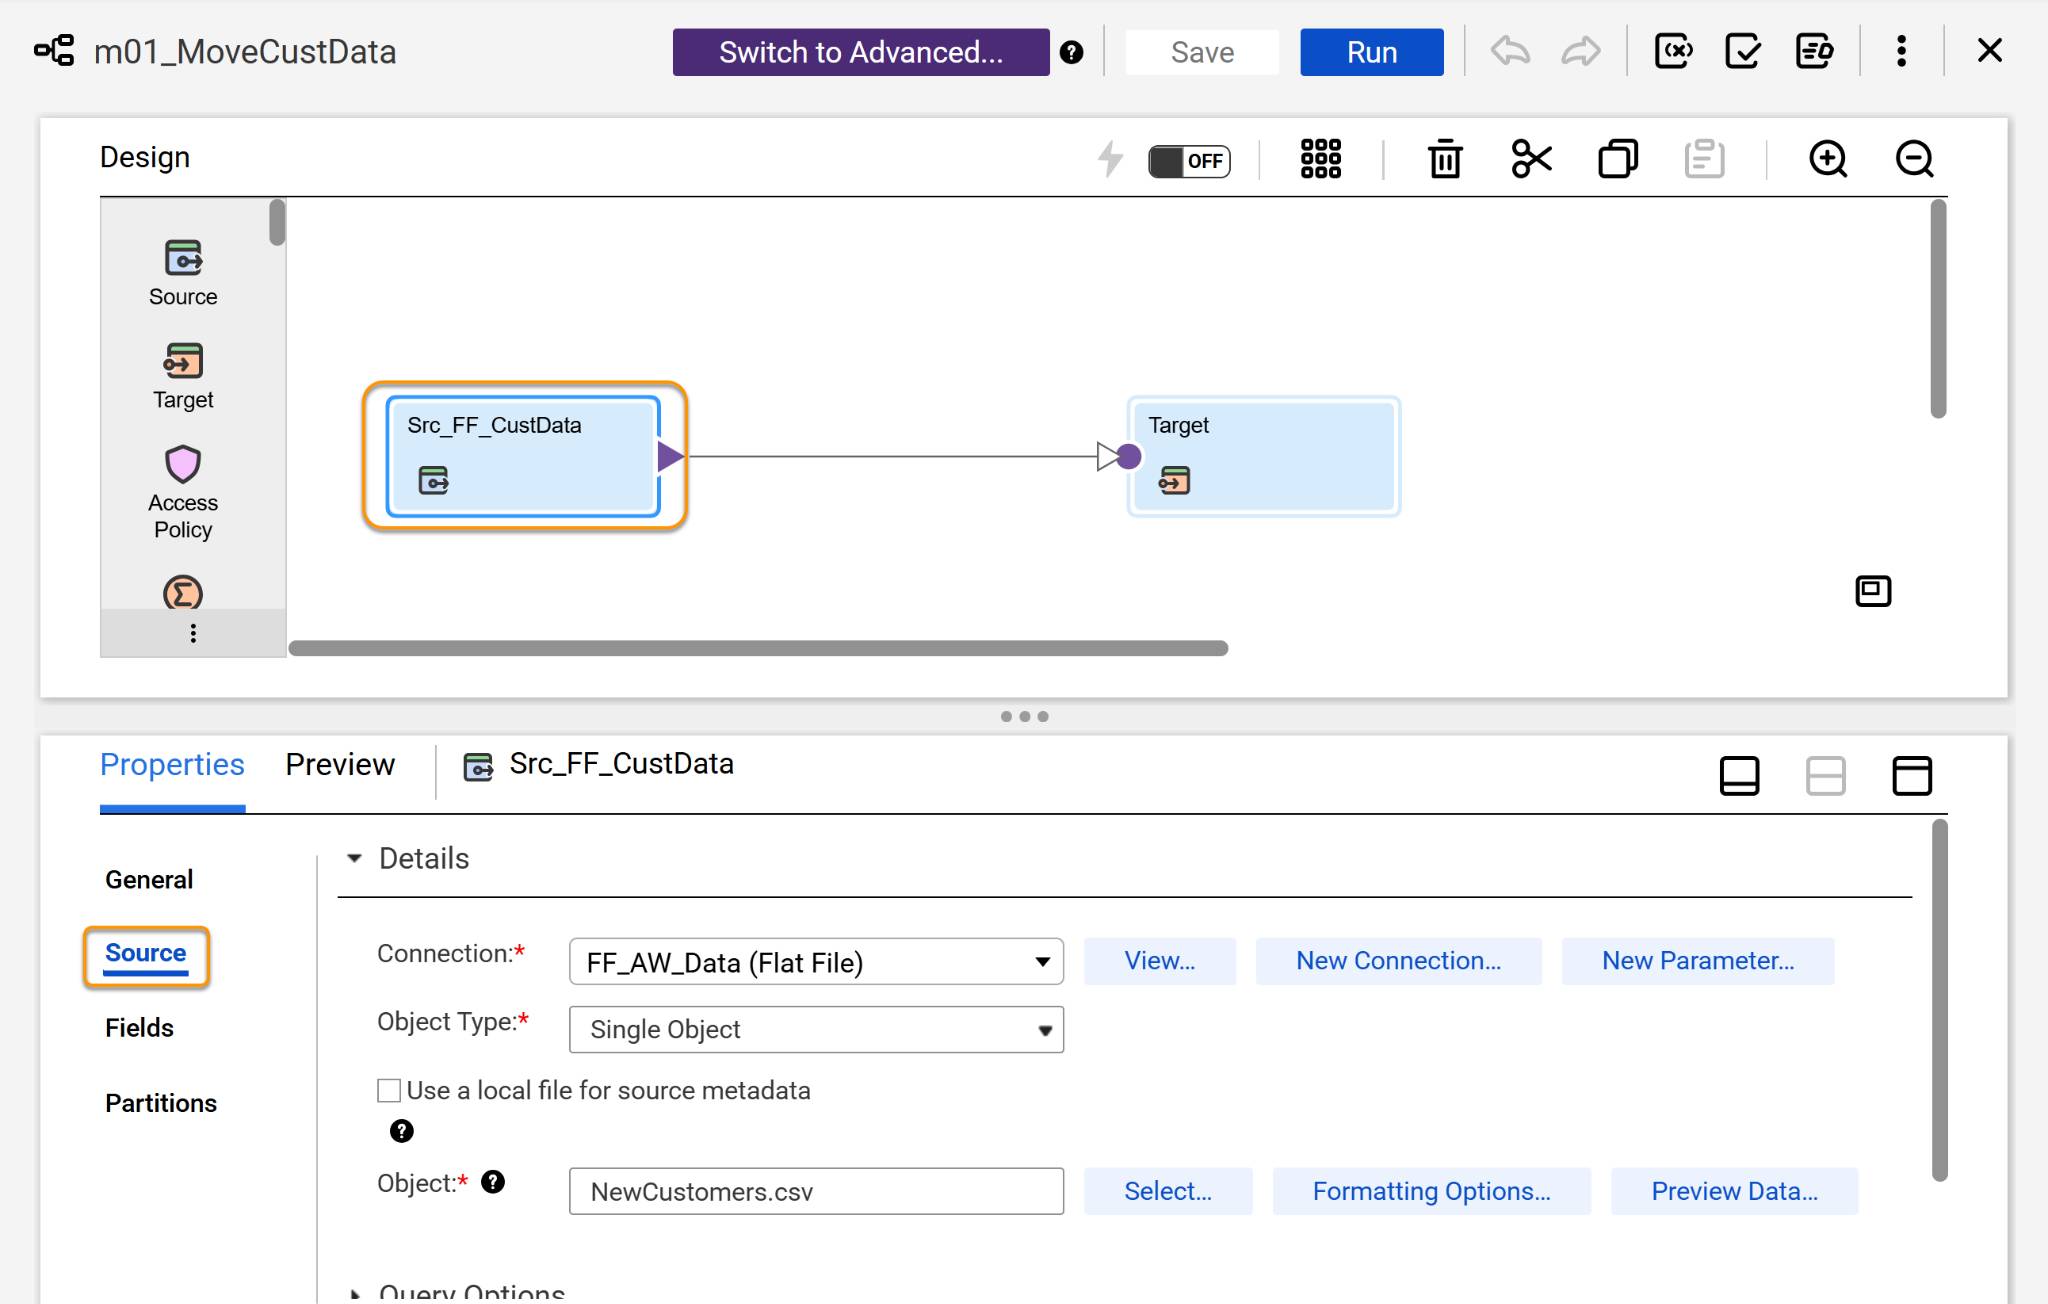Click the arrange-all grid icon
Screen dimensions: 2048x1304
pos(1321,159)
